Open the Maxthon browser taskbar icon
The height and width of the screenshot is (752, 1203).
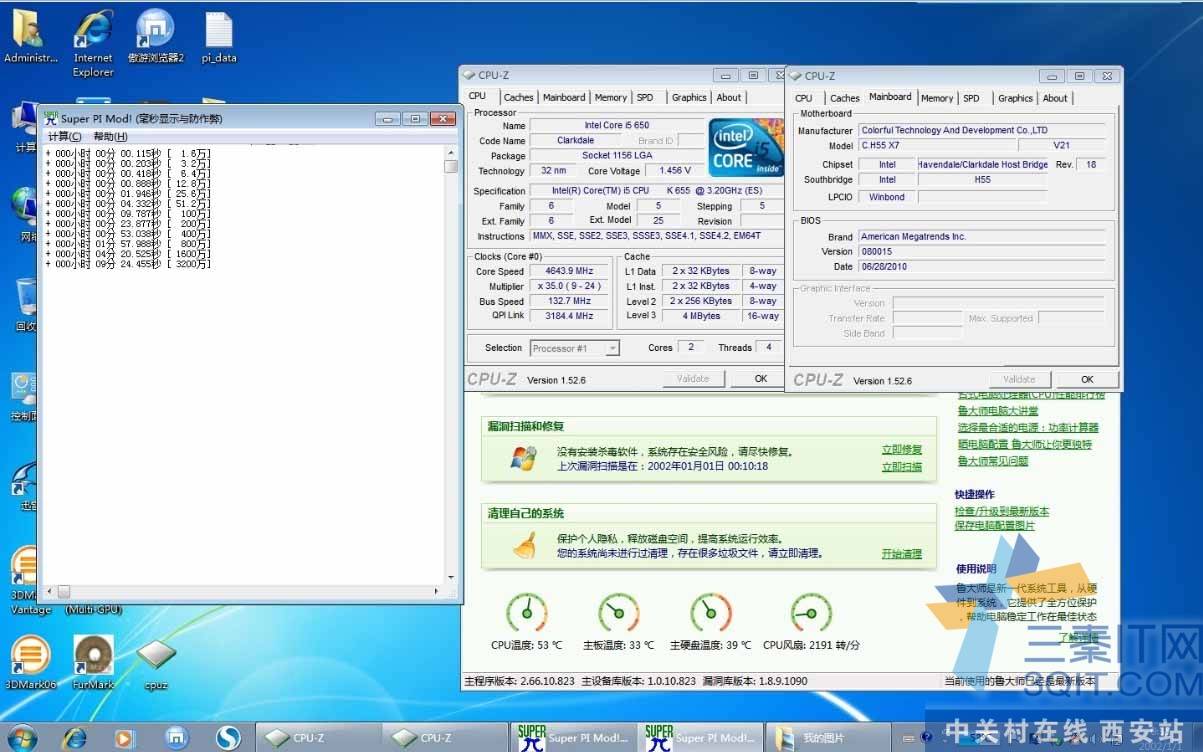pyautogui.click(x=175, y=738)
